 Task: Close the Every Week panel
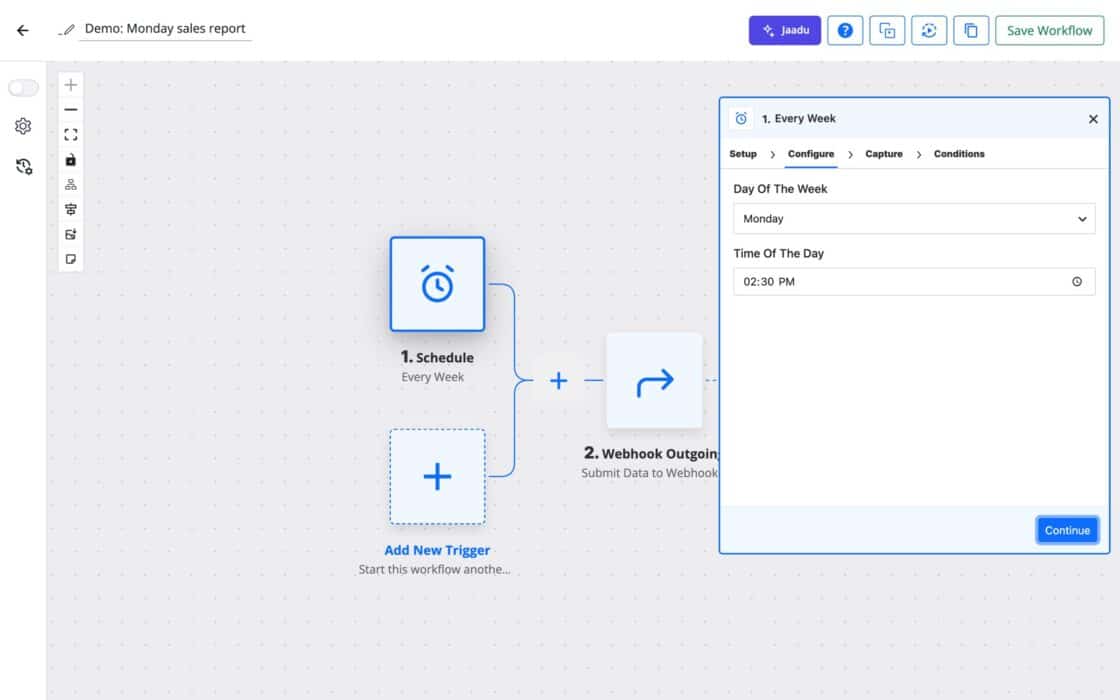point(1093,119)
